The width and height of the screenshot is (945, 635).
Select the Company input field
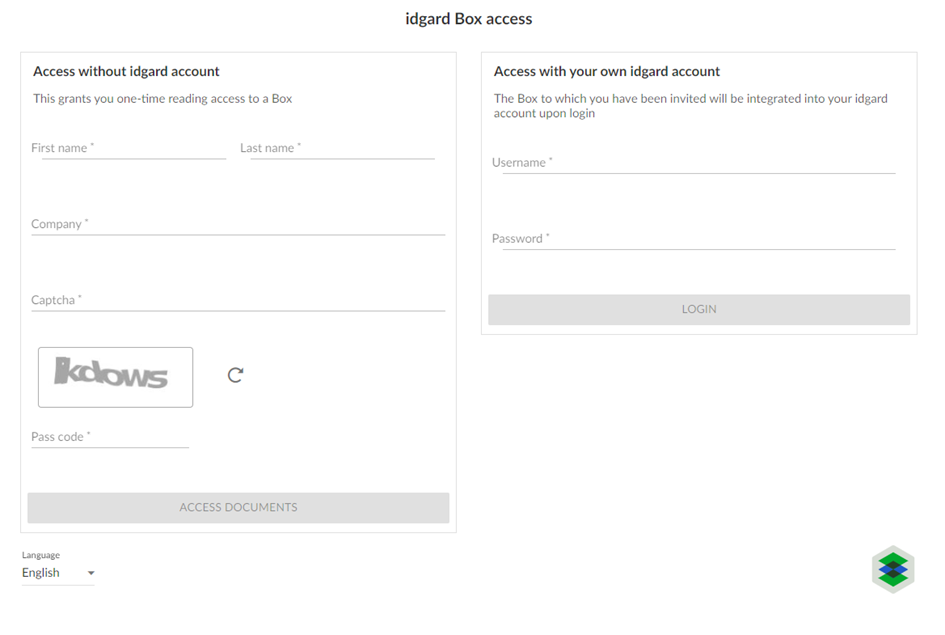coord(238,224)
